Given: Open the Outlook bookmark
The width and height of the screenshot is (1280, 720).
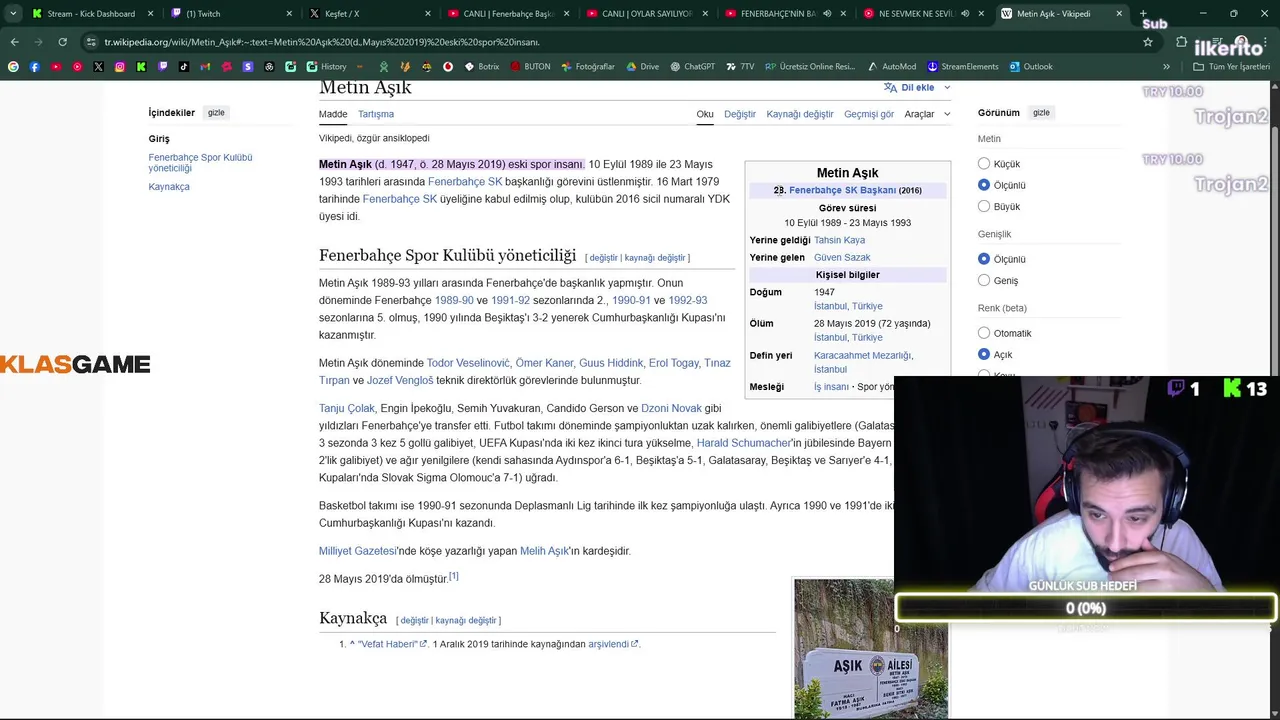Looking at the screenshot, I should pos(1031,67).
